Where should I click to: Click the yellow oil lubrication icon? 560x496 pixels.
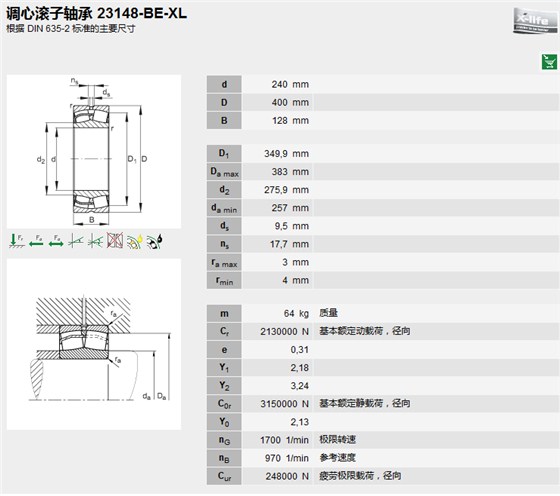tap(135, 241)
